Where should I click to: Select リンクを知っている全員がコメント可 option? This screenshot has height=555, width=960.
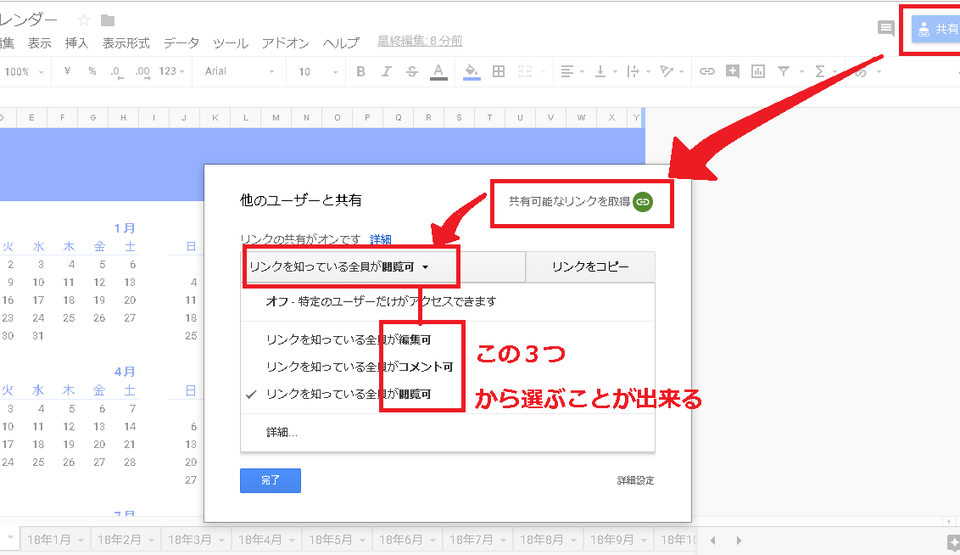tap(359, 366)
